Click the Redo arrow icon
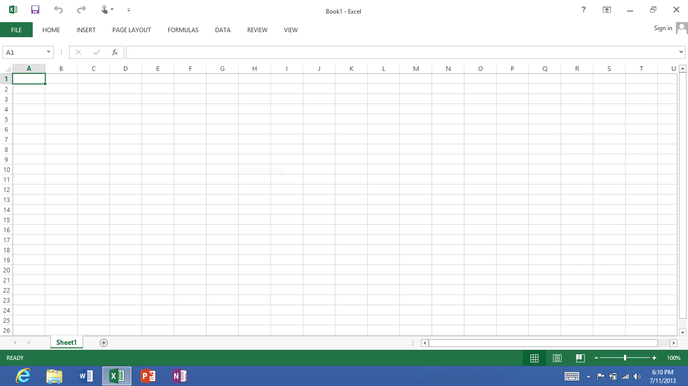The width and height of the screenshot is (688, 386). tap(81, 10)
